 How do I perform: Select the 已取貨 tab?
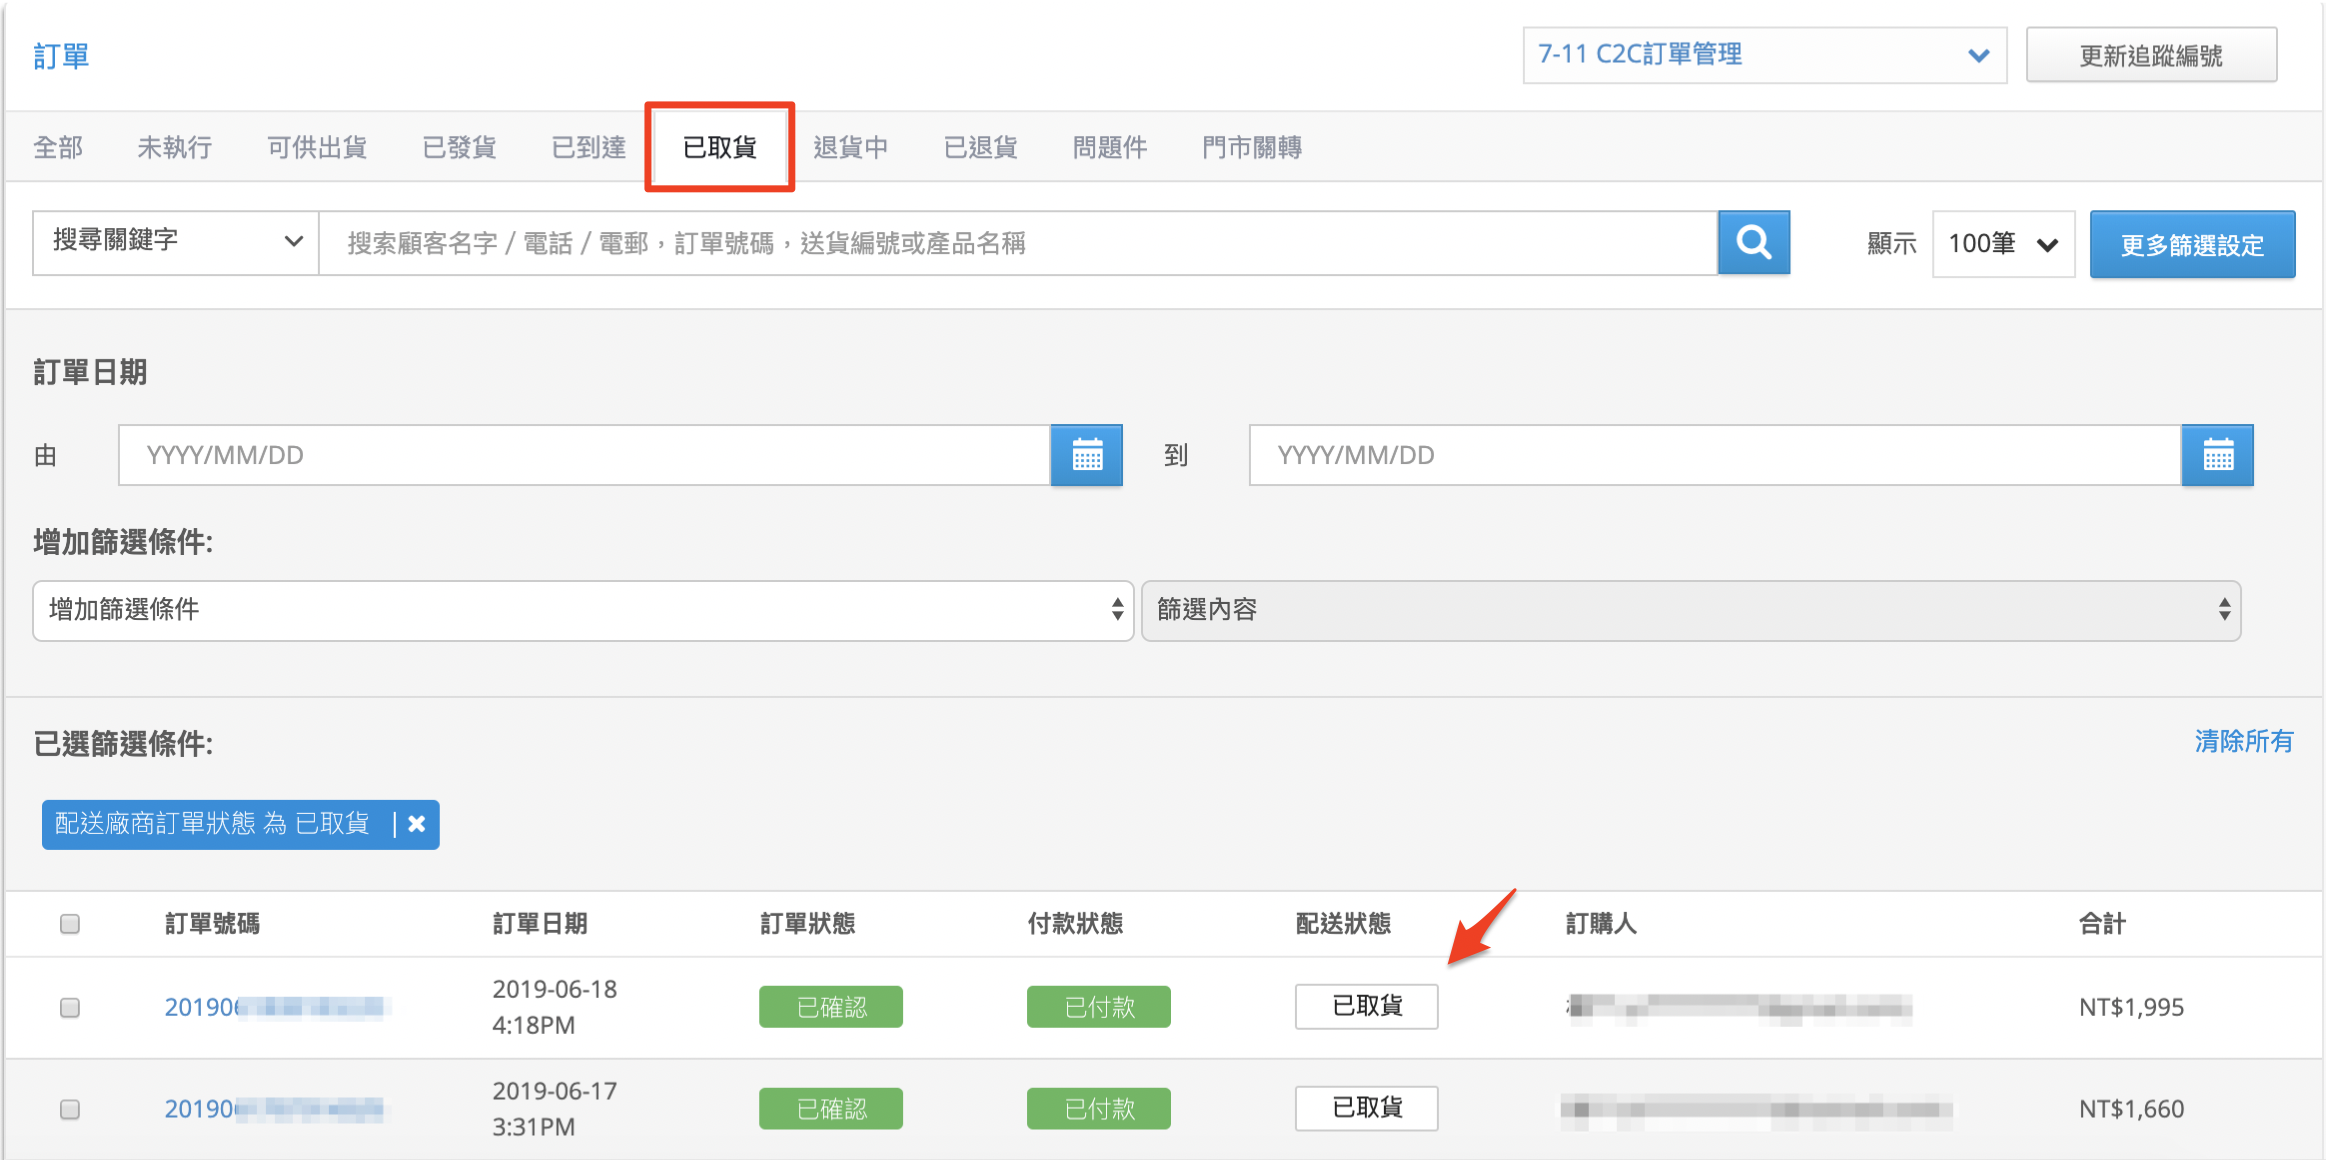[x=720, y=147]
